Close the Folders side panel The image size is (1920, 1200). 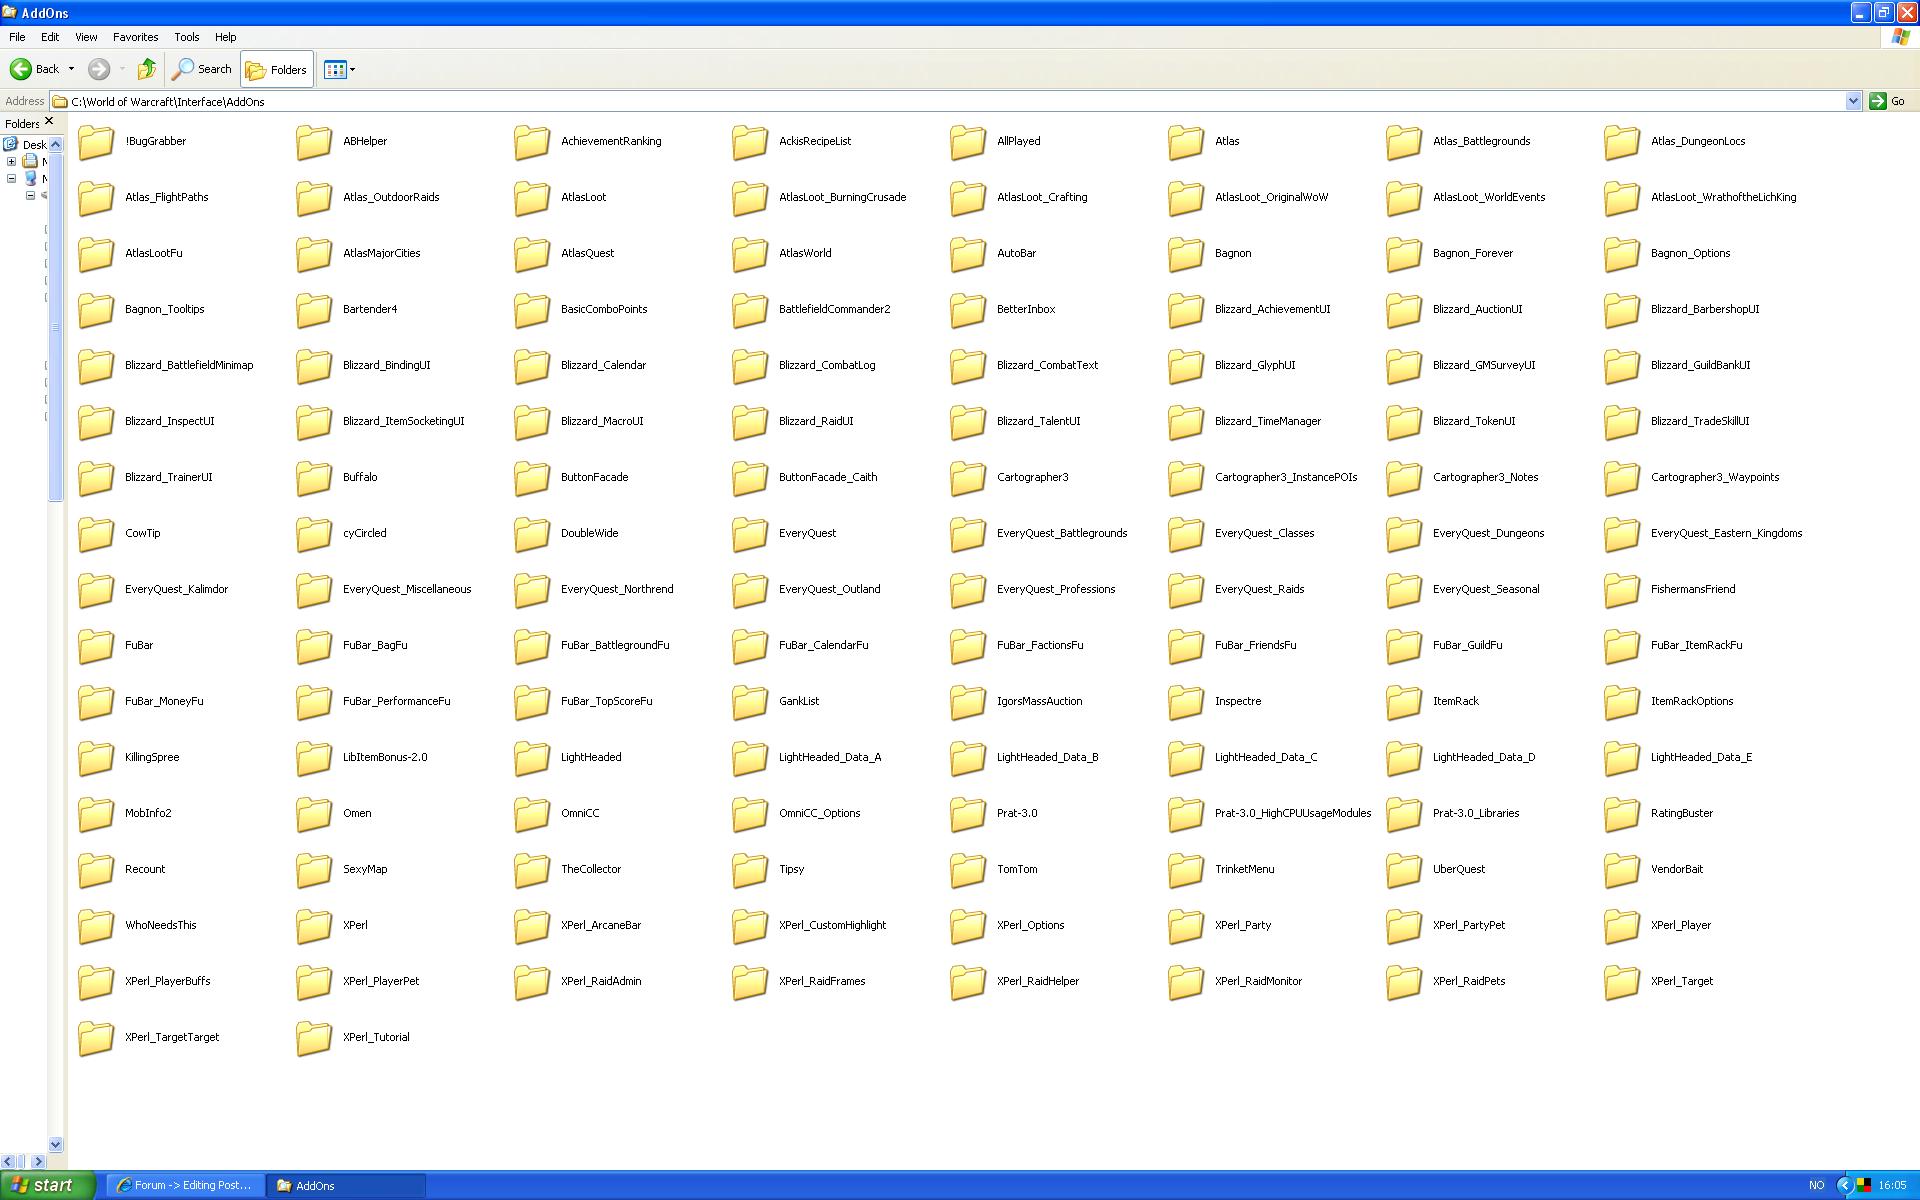pos(49,122)
